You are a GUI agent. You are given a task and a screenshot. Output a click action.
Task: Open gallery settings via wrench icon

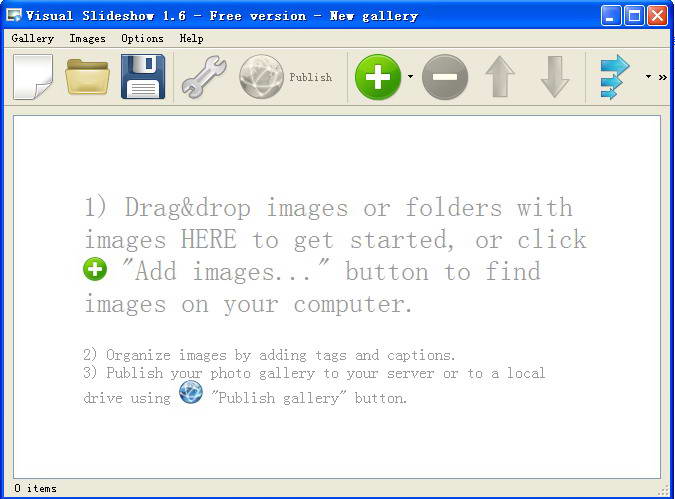pos(204,77)
